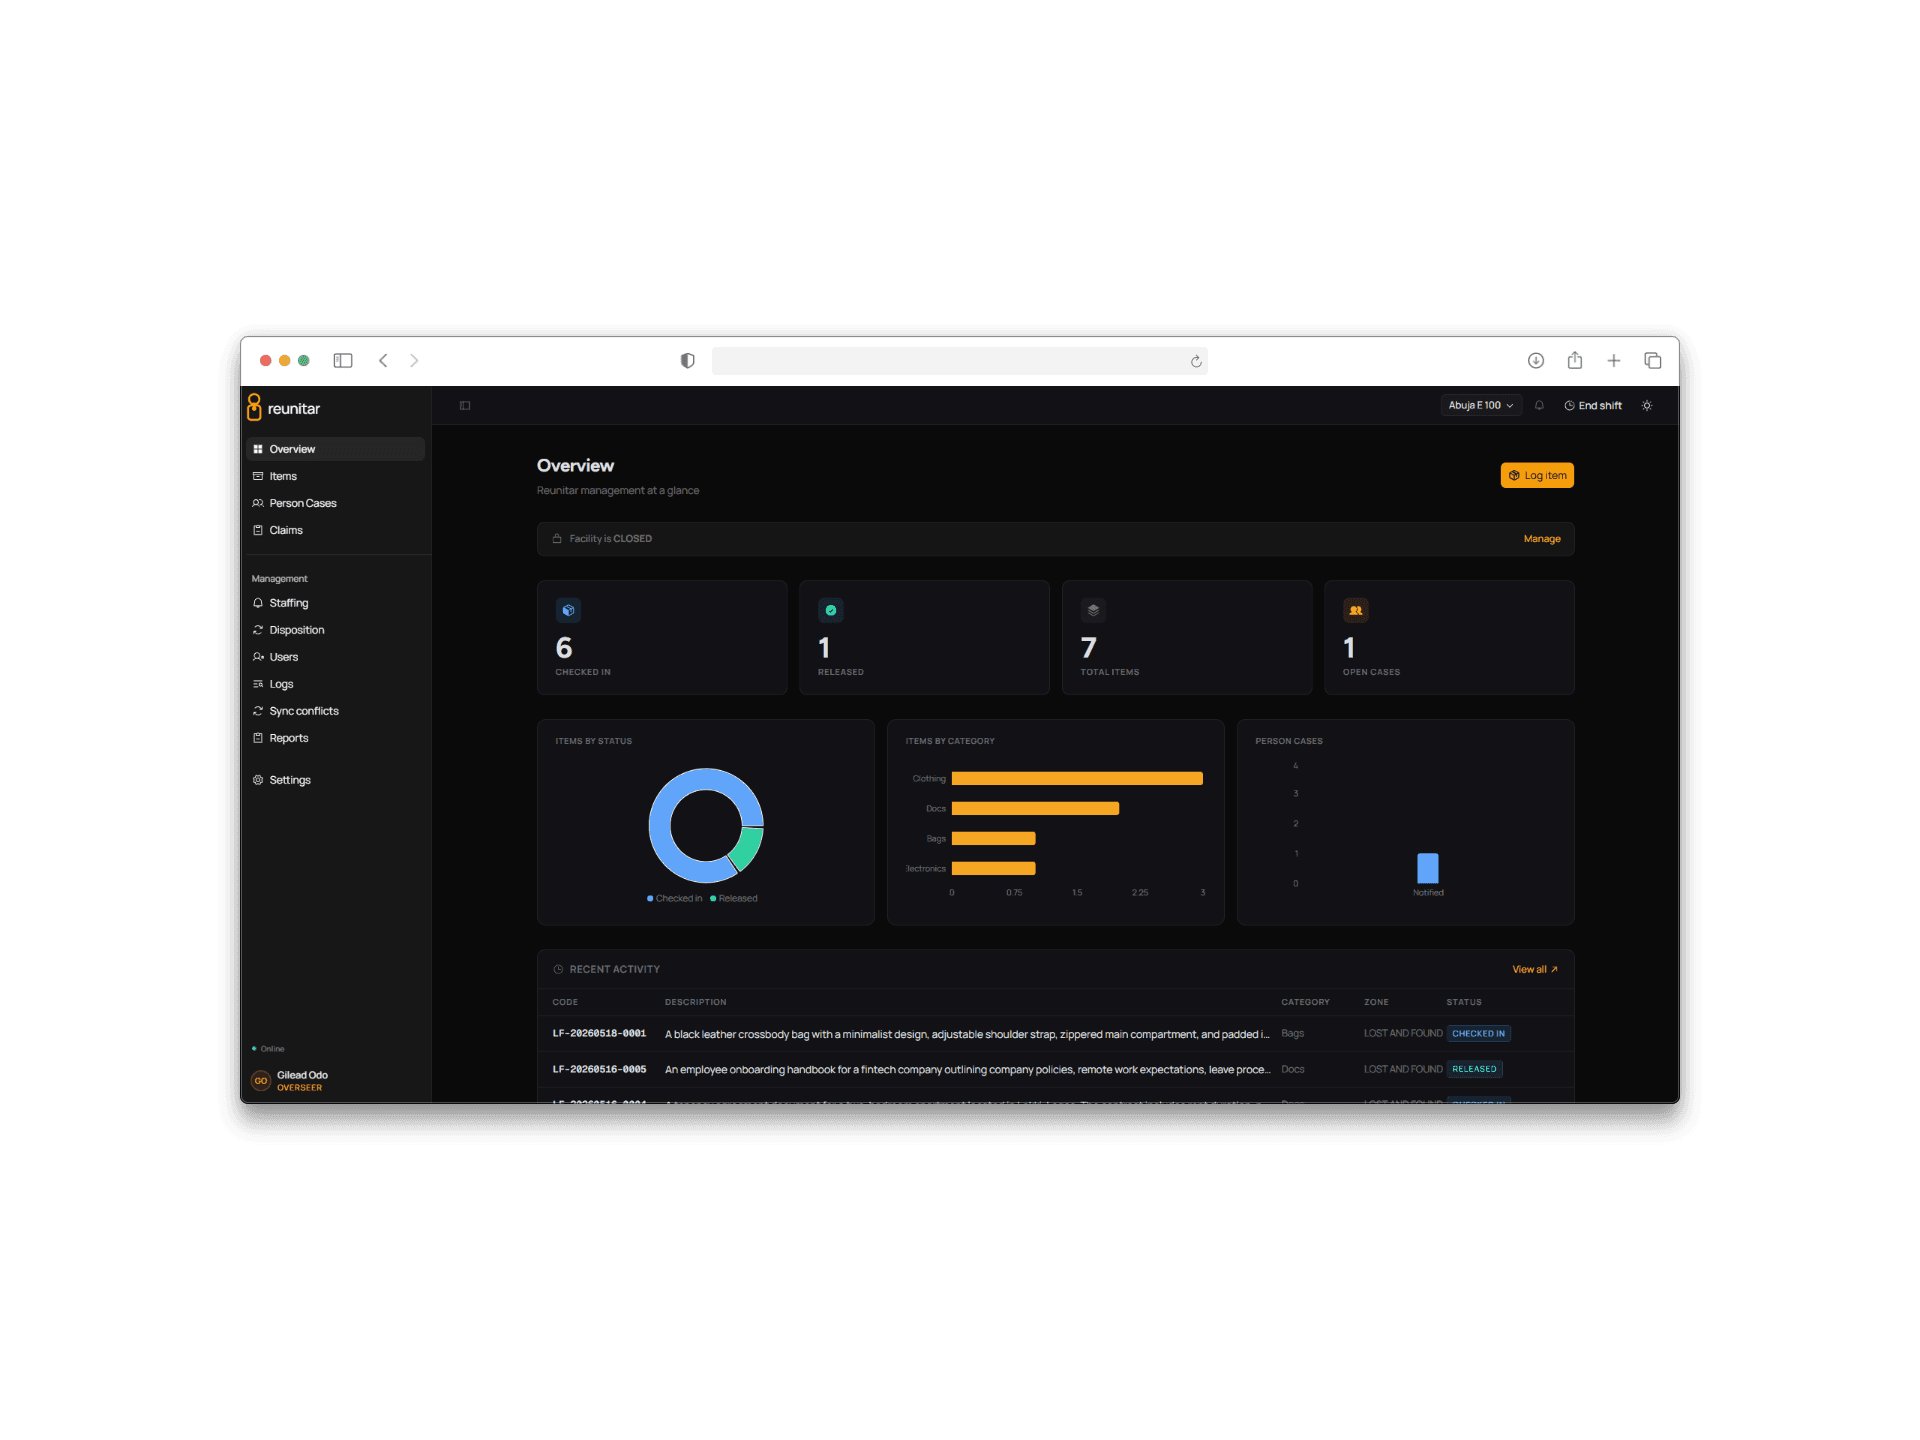Toggle the Safari sidebar icon

click(x=343, y=360)
